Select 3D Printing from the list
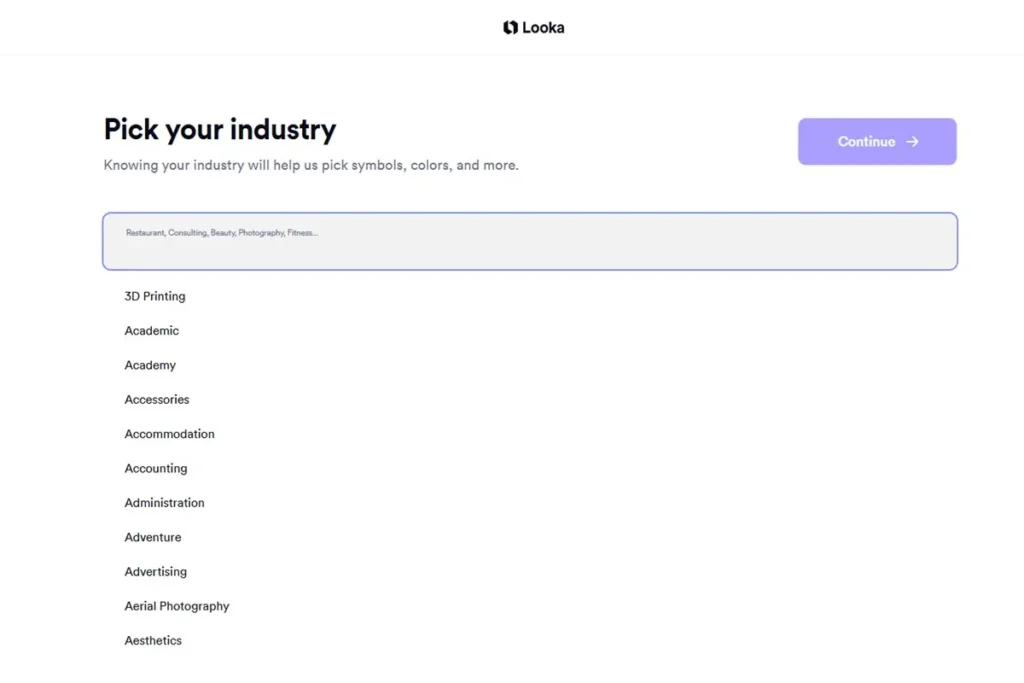Image resolution: width=1024 pixels, height=683 pixels. 155,296
